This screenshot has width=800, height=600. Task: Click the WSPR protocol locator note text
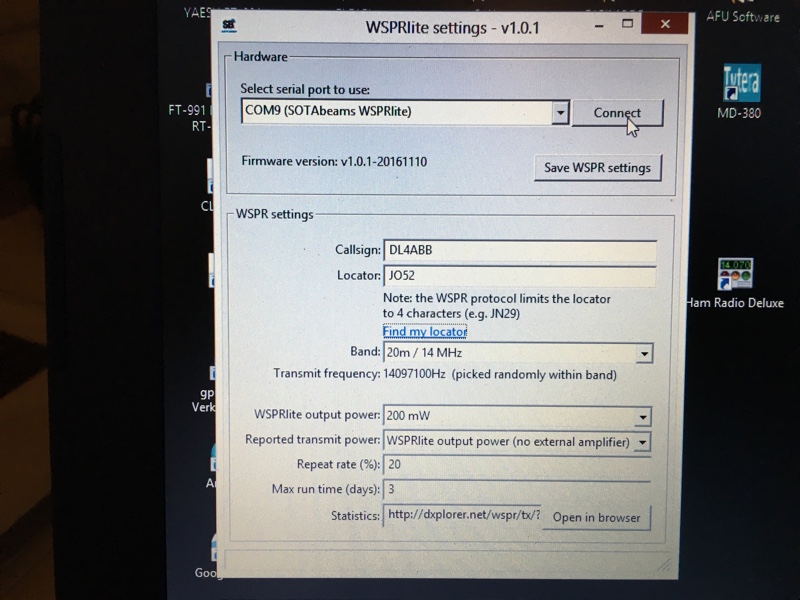(x=496, y=306)
